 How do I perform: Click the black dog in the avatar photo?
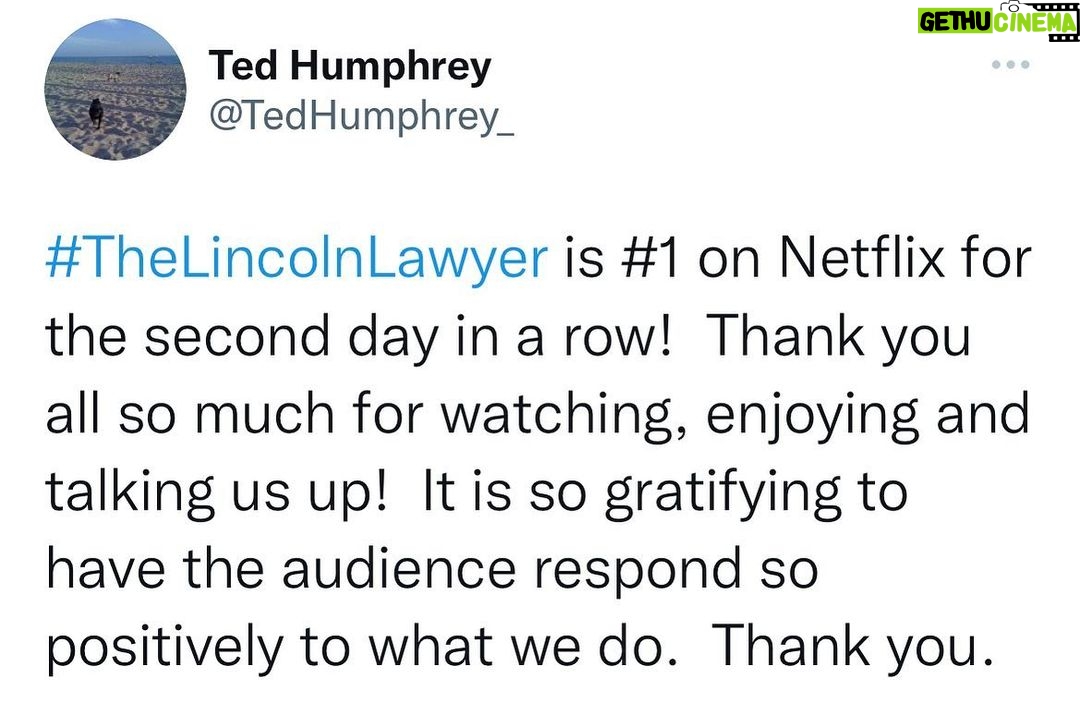(96, 112)
